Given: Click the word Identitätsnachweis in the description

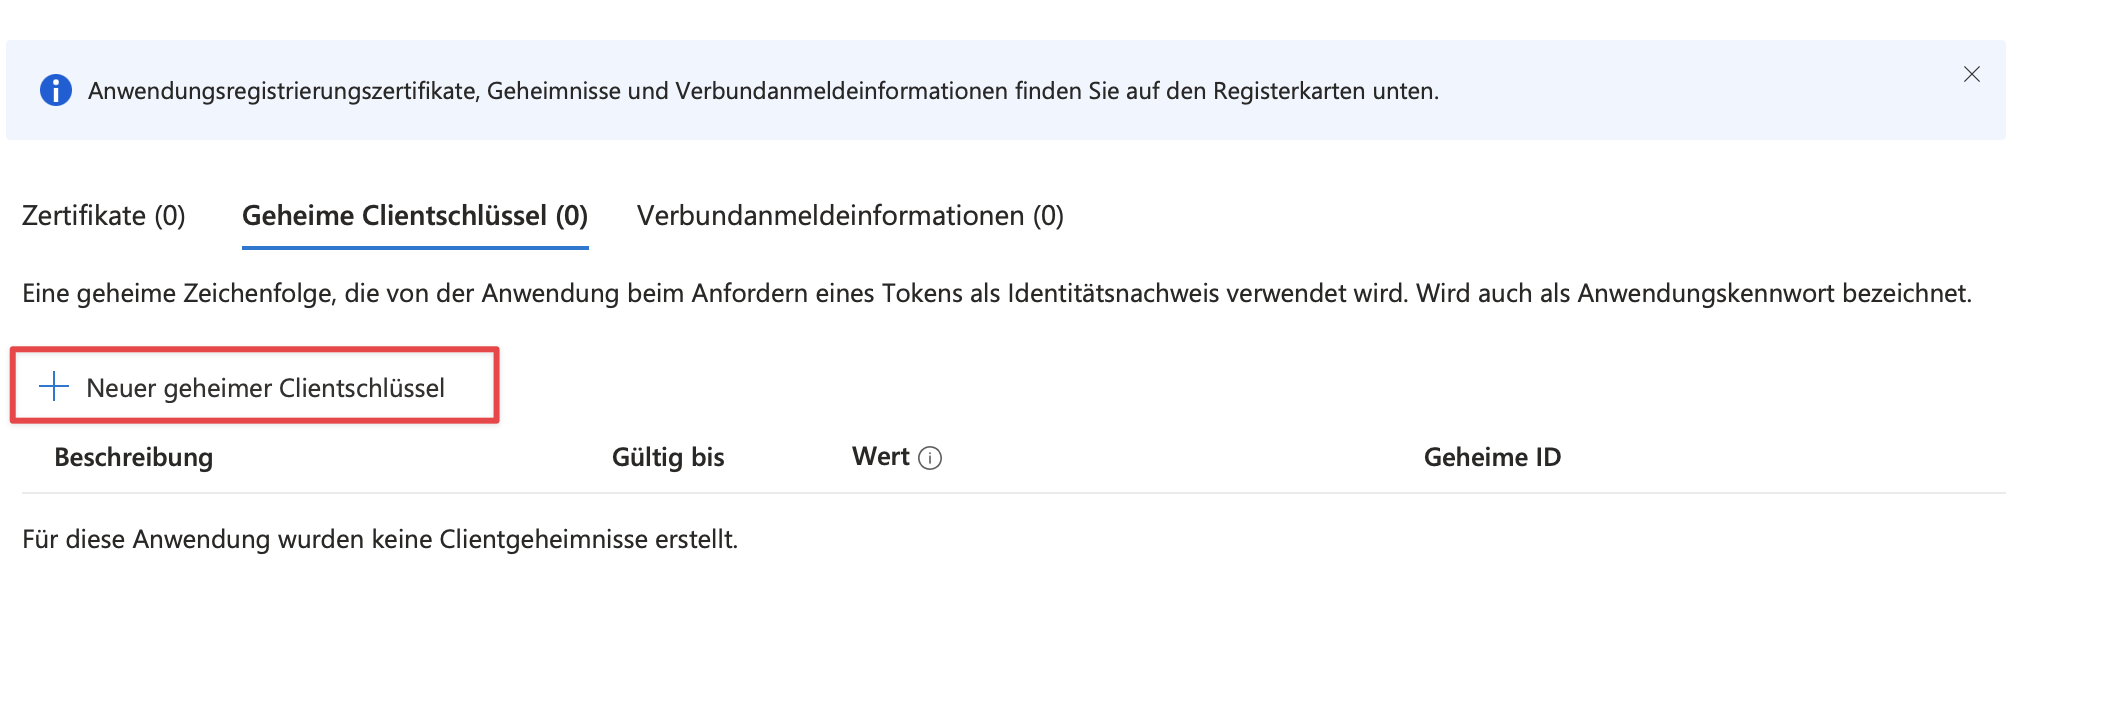Looking at the screenshot, I should (1114, 293).
